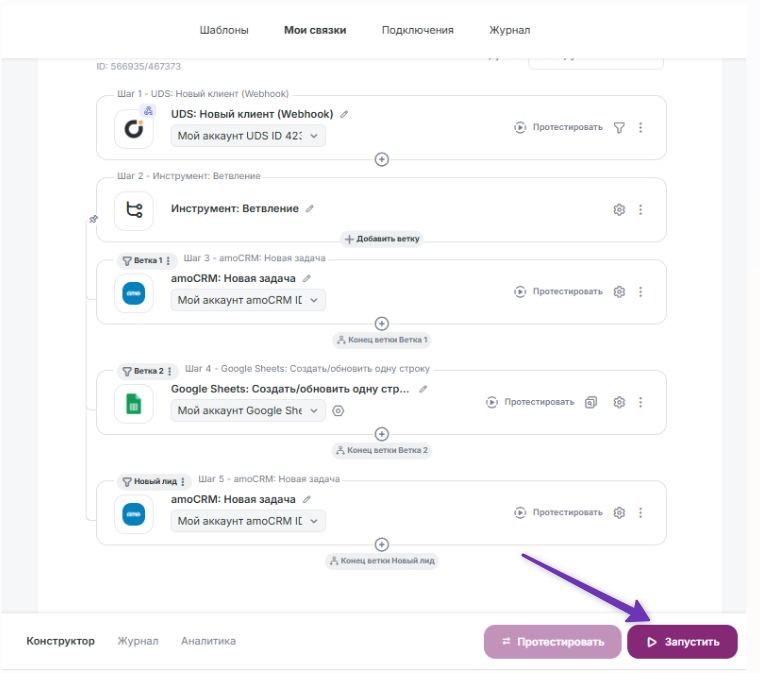Click the pin icon left of branching
The height and width of the screenshot is (673, 760).
tap(94, 219)
